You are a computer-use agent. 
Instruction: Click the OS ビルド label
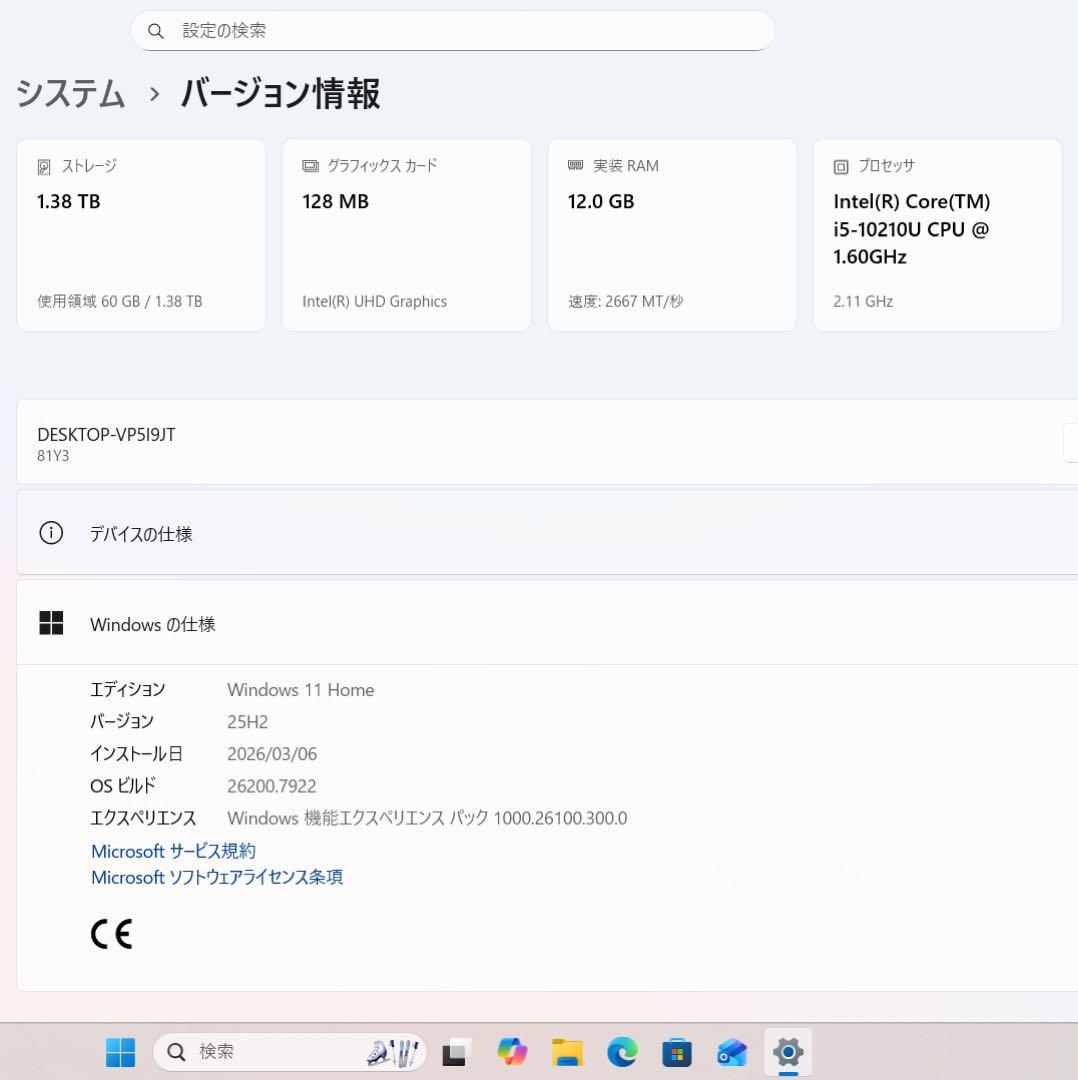(123, 786)
